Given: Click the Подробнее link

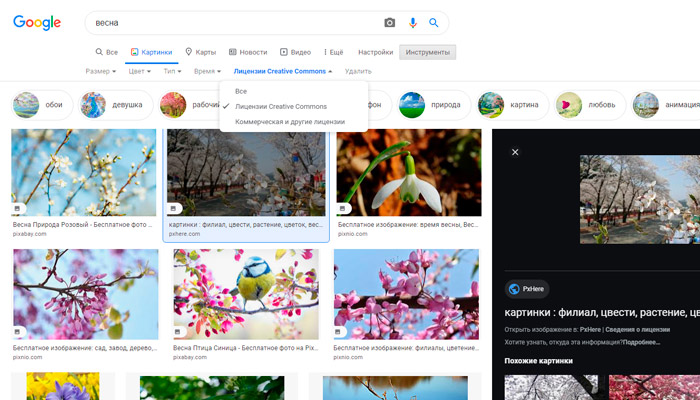Looking at the screenshot, I should (x=642, y=342).
